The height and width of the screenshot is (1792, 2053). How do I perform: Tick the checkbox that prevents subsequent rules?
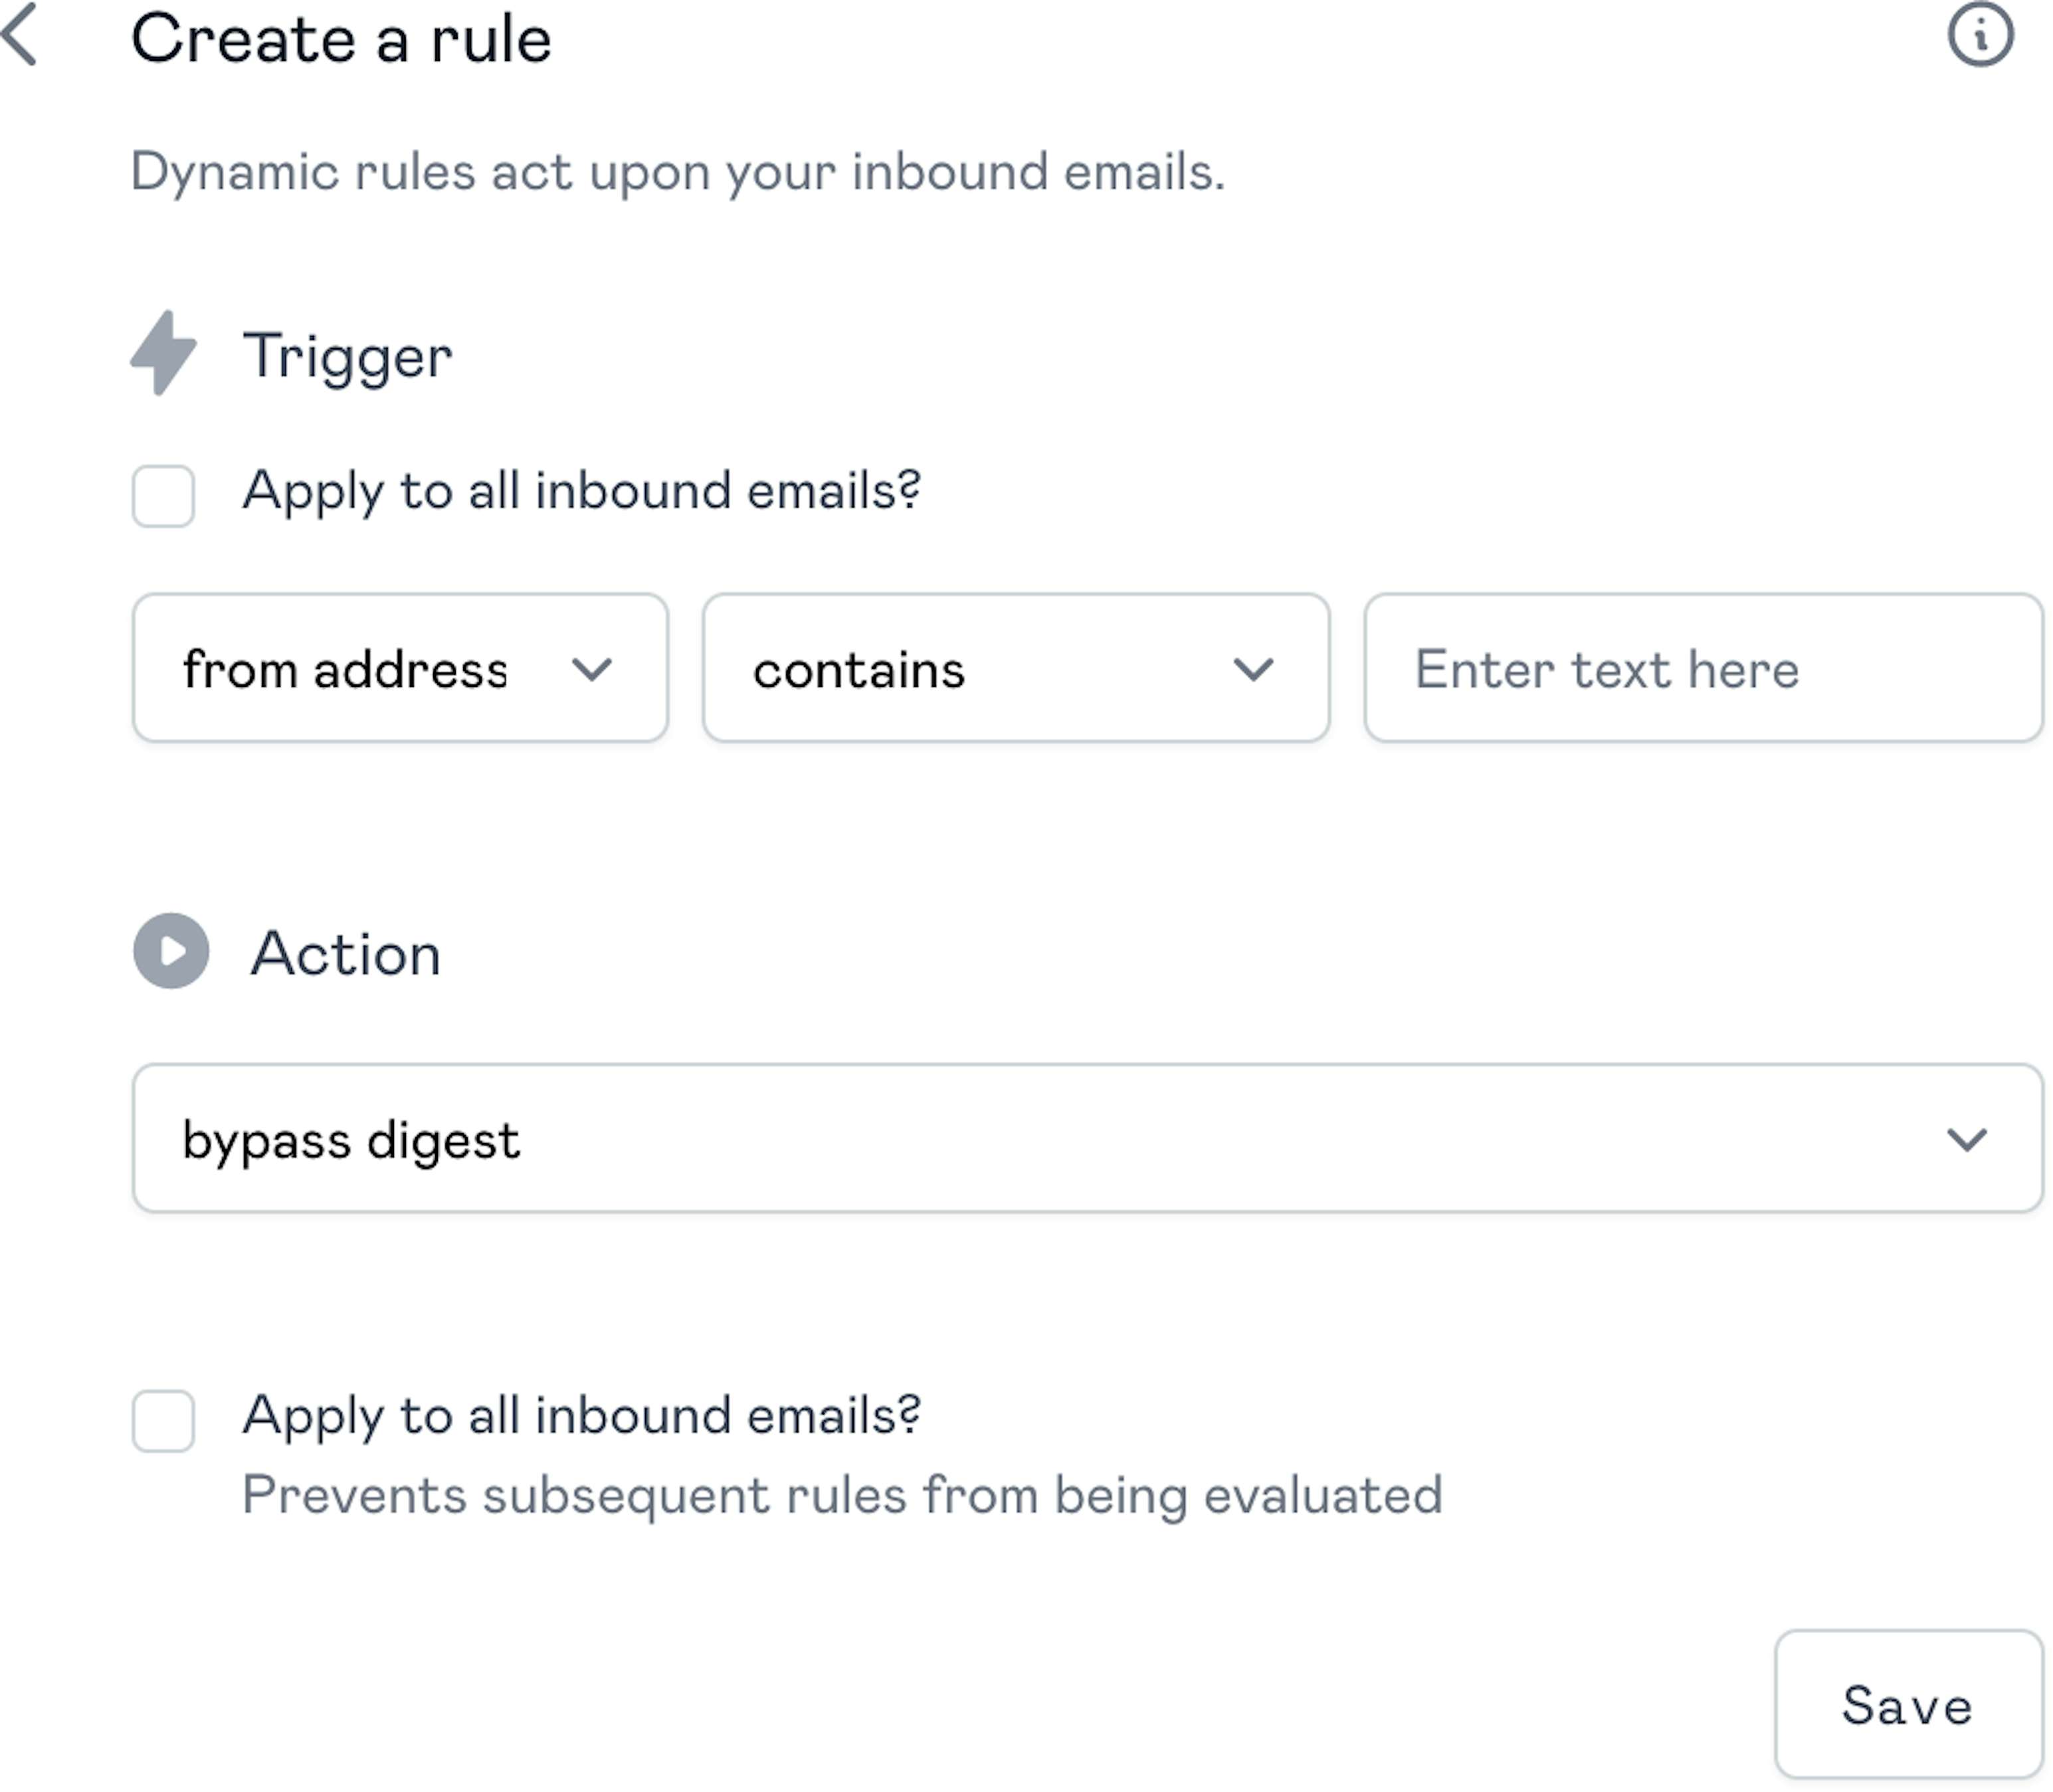point(163,1420)
